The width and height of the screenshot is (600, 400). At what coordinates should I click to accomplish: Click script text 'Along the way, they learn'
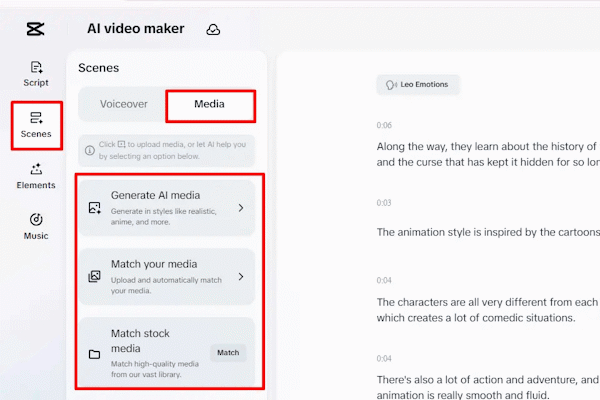(488, 154)
